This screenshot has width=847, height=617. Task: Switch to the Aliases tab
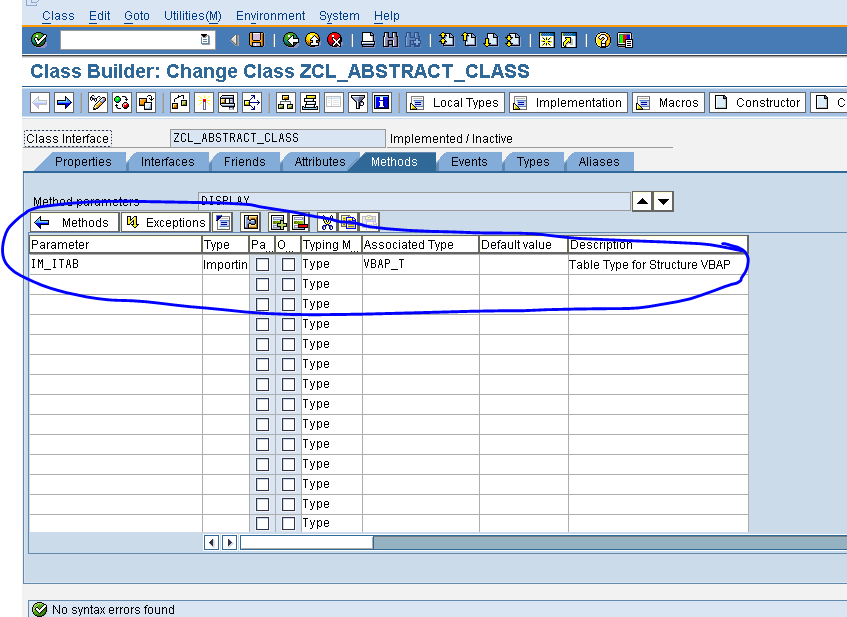599,162
